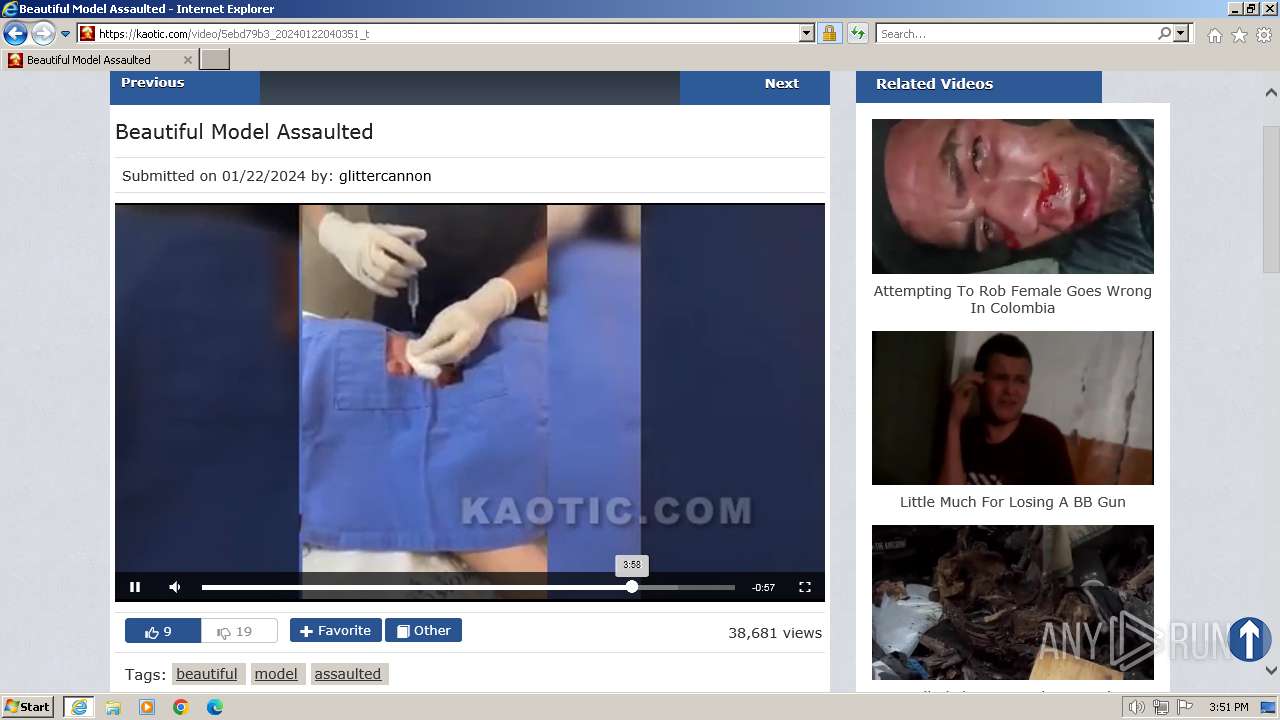Enter fullscreen video mode
This screenshot has width=1280, height=720.
pos(805,587)
